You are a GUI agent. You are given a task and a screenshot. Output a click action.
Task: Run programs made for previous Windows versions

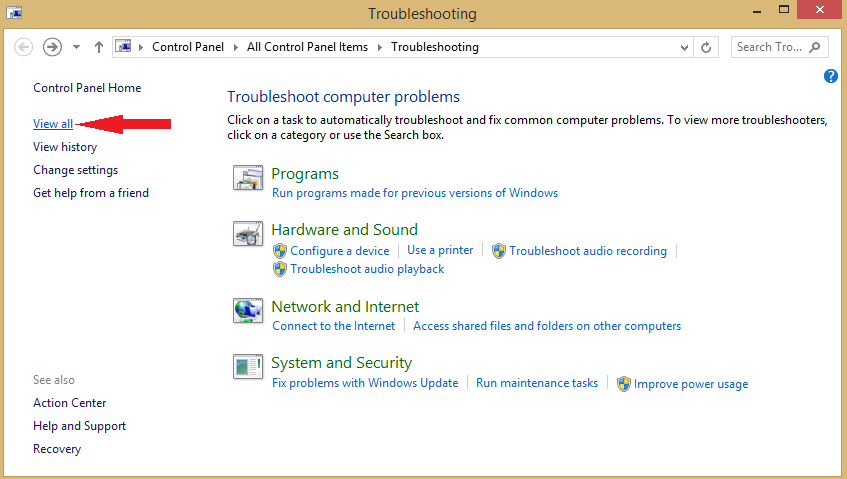tap(415, 193)
